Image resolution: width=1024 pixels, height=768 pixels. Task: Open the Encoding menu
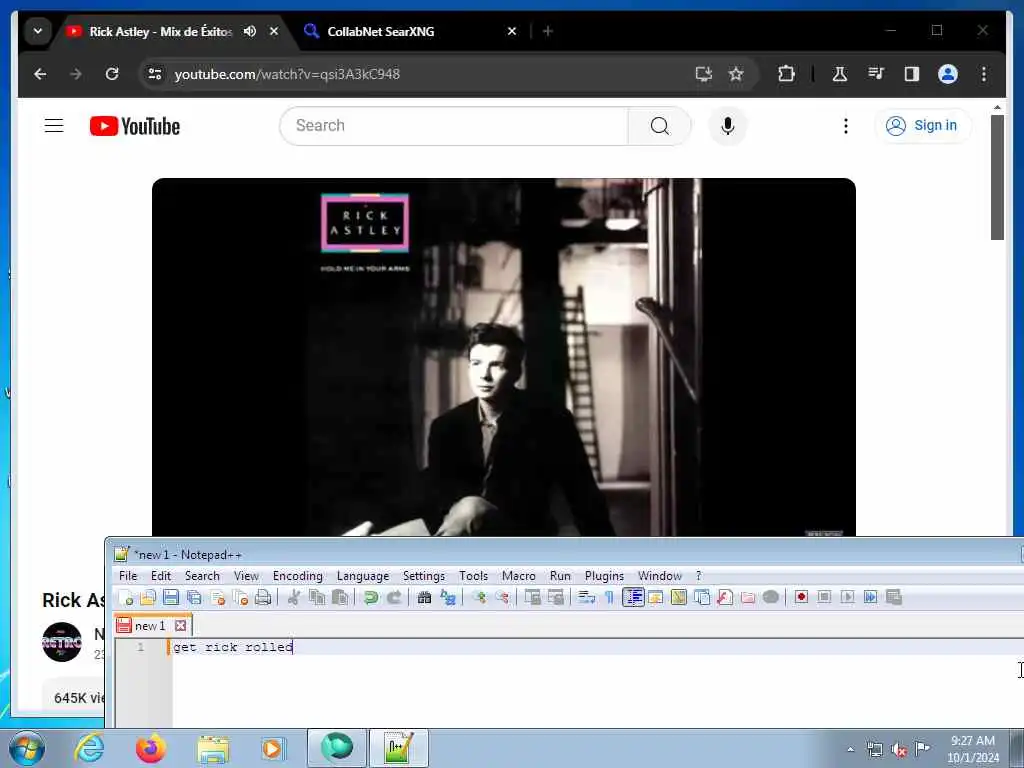click(x=298, y=576)
